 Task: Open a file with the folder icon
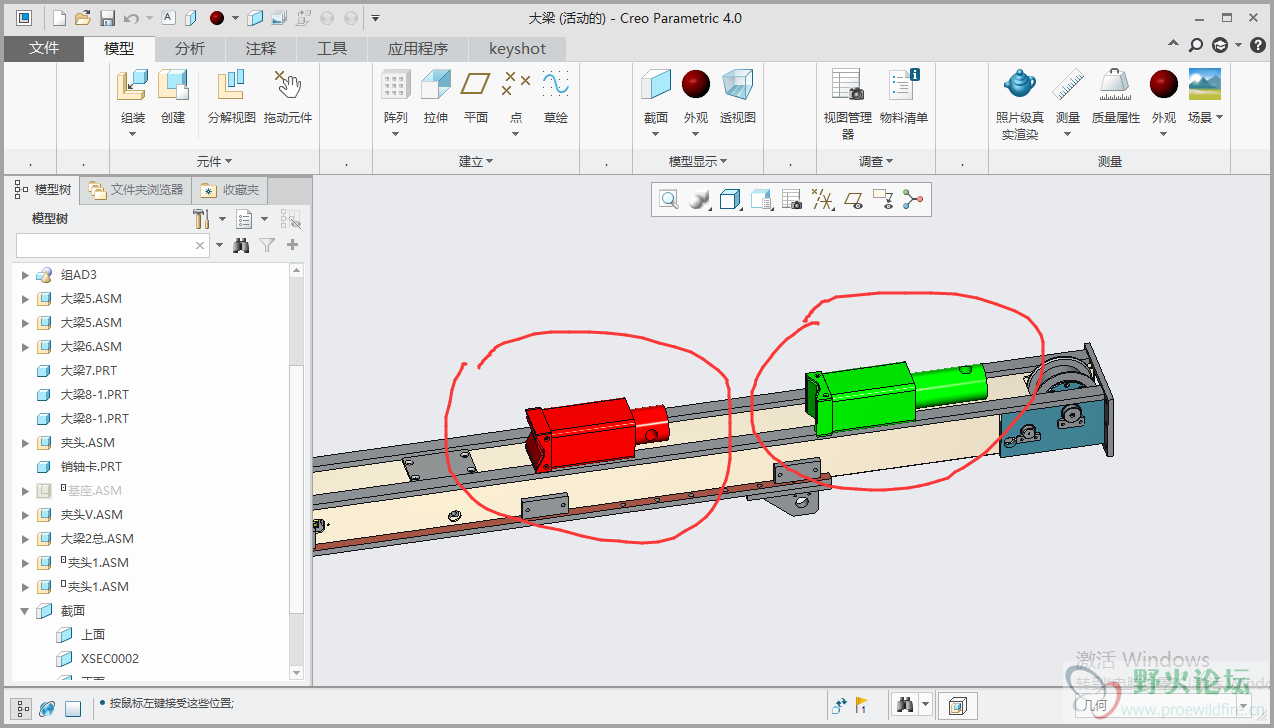(83, 18)
